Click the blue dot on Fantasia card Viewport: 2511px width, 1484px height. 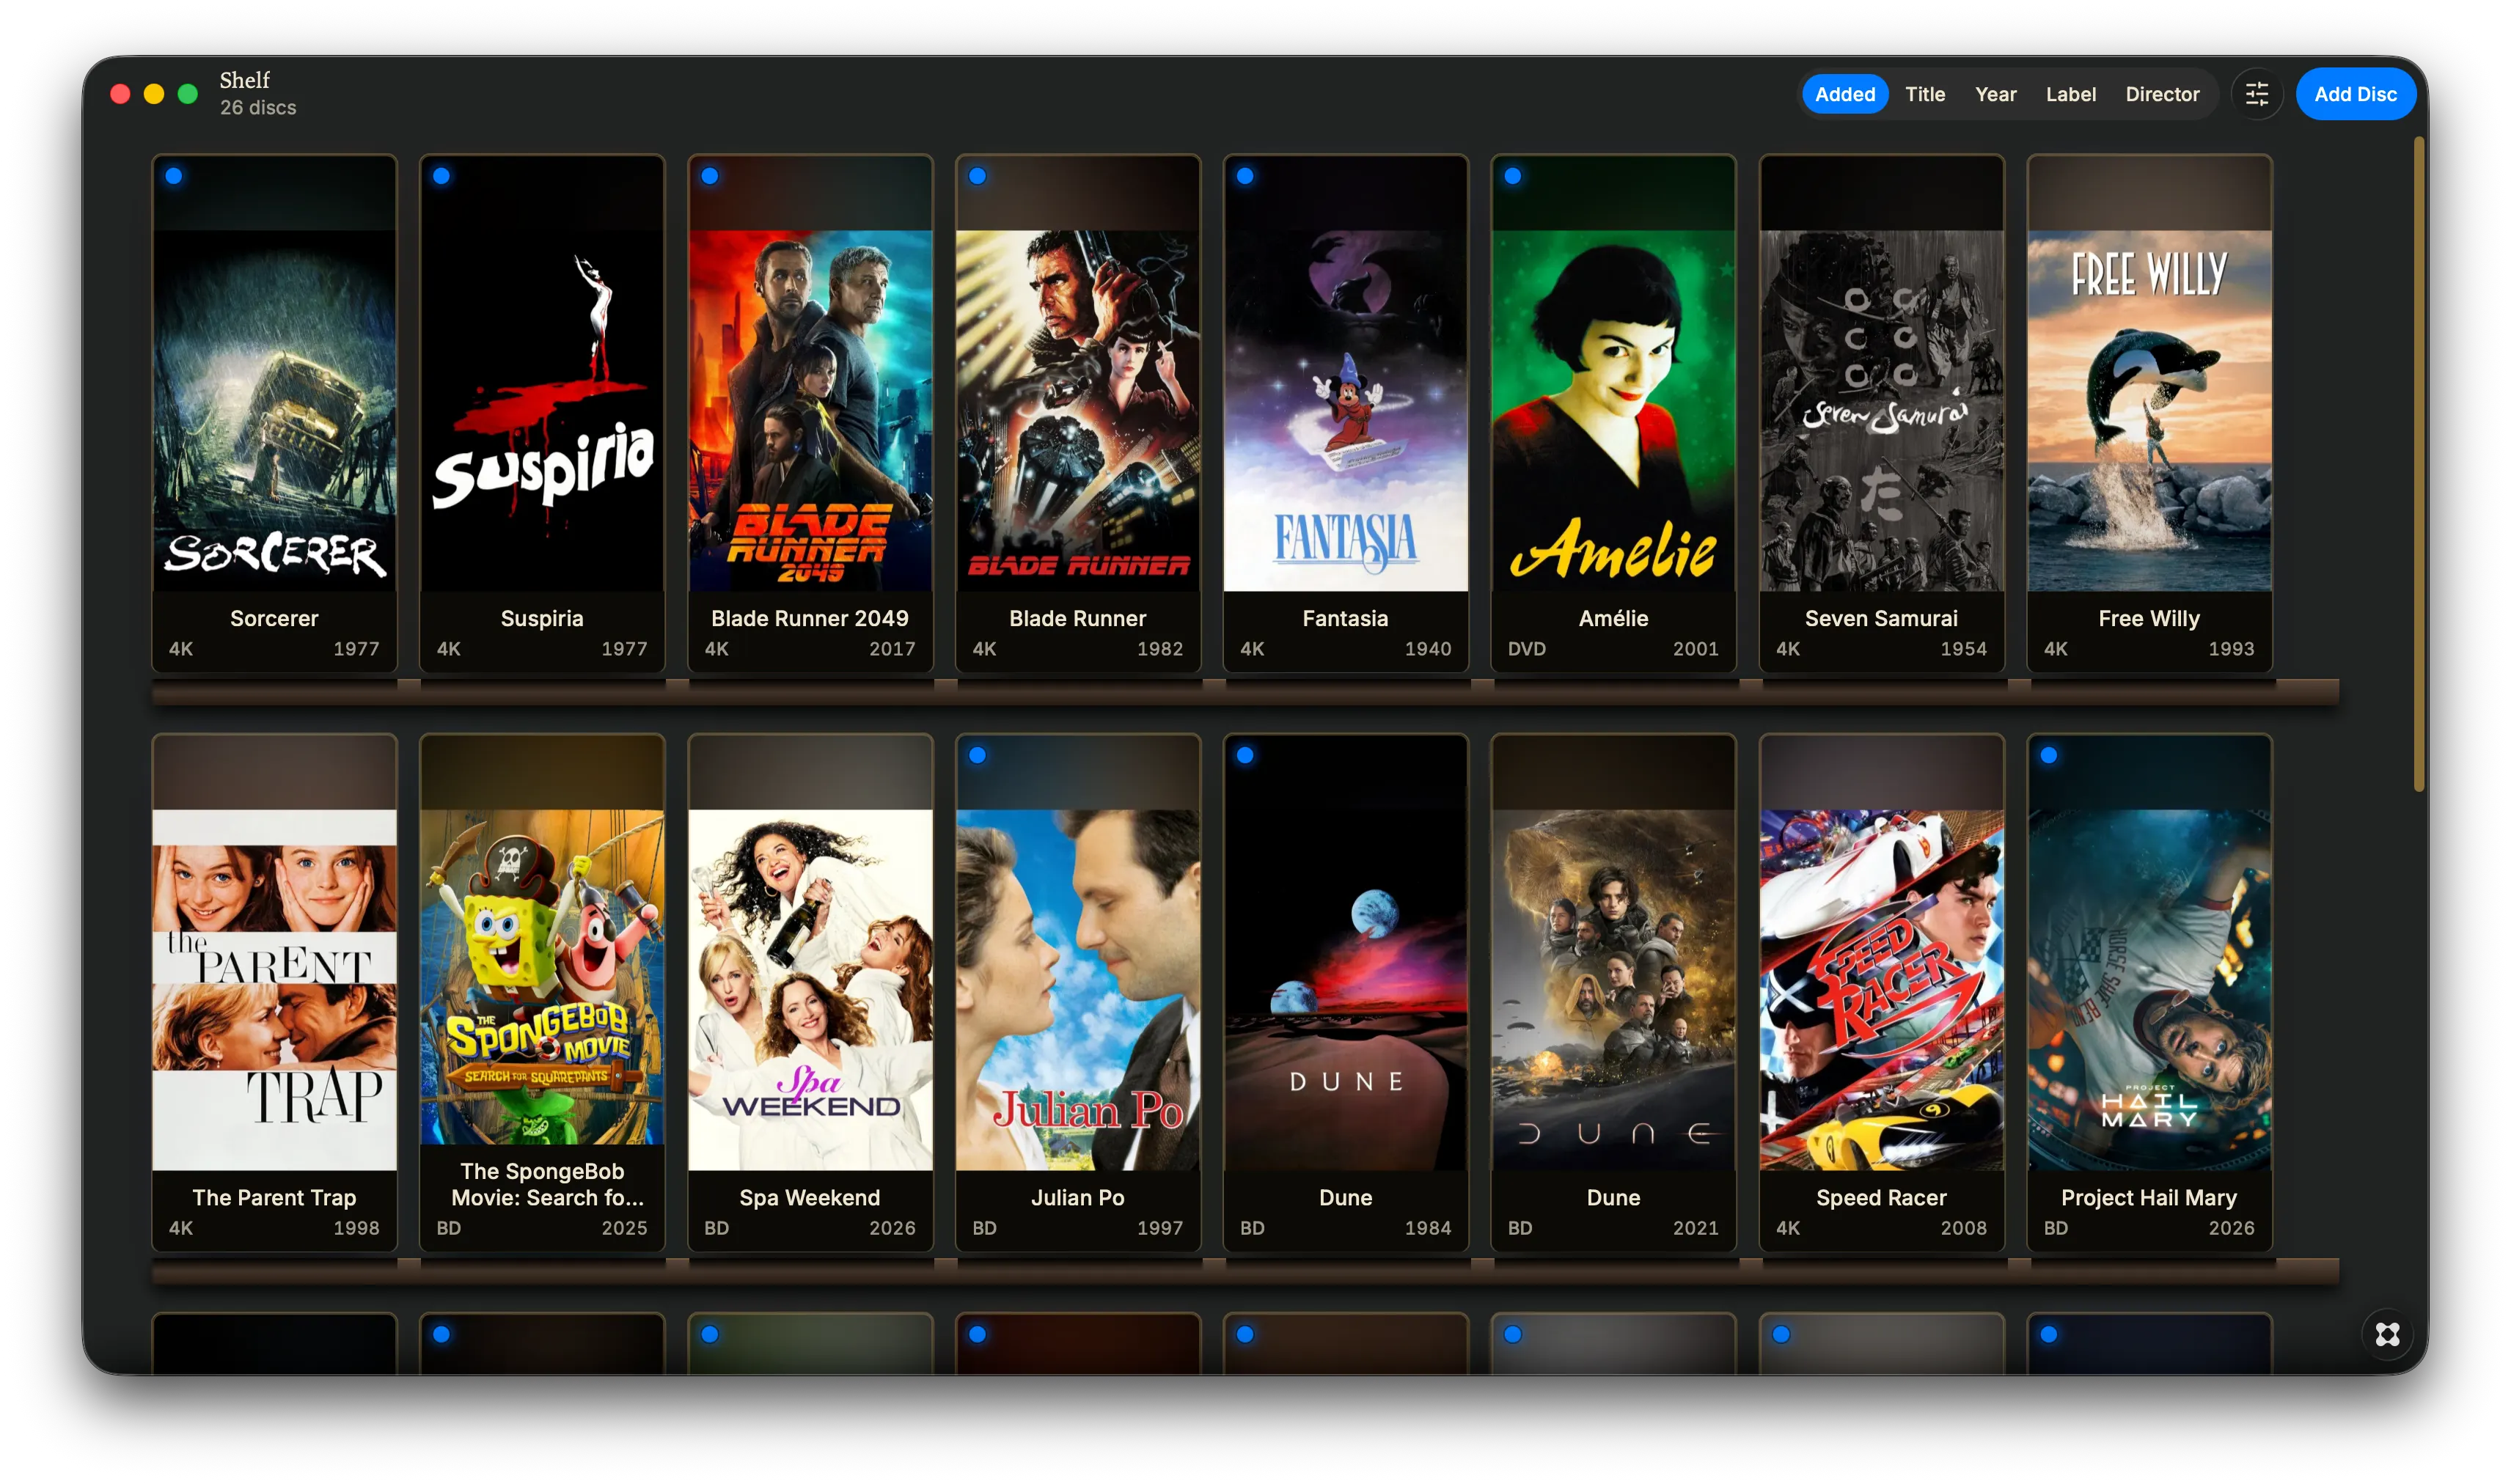click(x=1244, y=176)
